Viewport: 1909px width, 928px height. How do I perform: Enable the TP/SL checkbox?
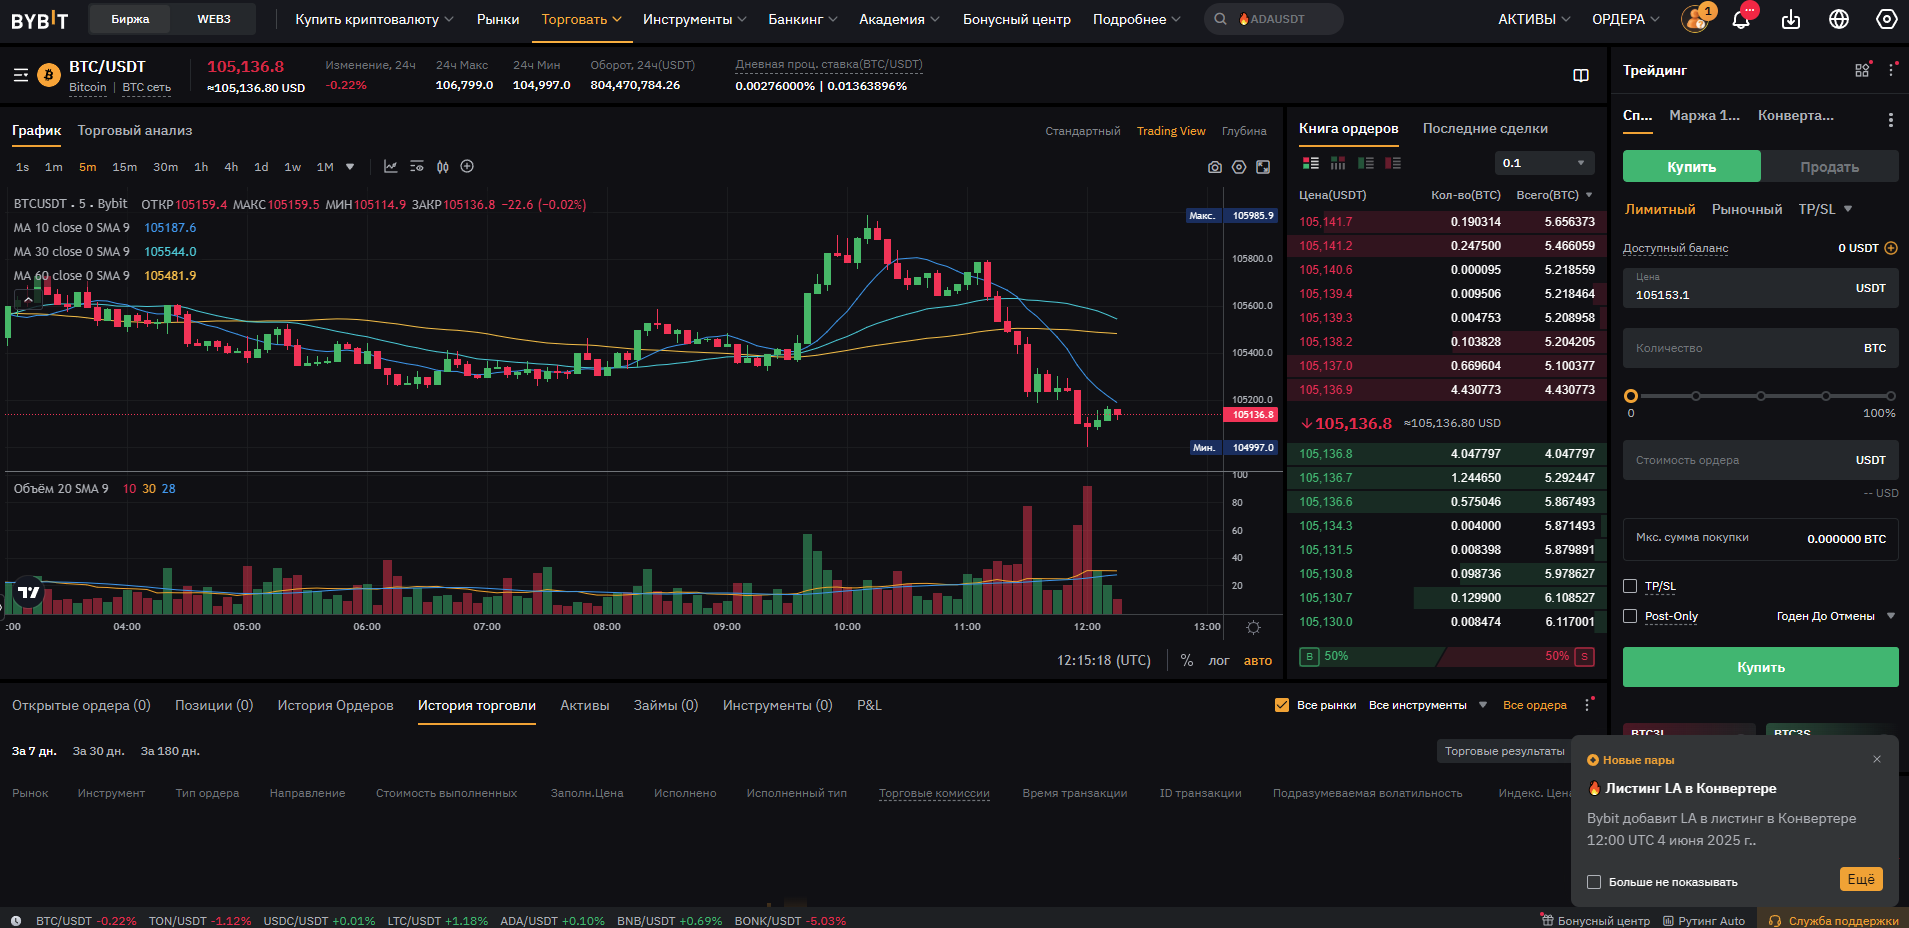pyautogui.click(x=1630, y=586)
